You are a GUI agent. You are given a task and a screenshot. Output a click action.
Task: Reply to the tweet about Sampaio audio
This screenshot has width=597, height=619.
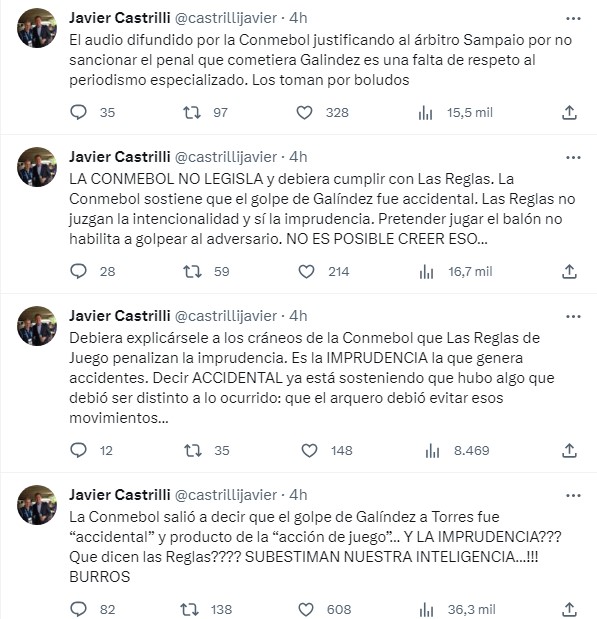pyautogui.click(x=78, y=113)
